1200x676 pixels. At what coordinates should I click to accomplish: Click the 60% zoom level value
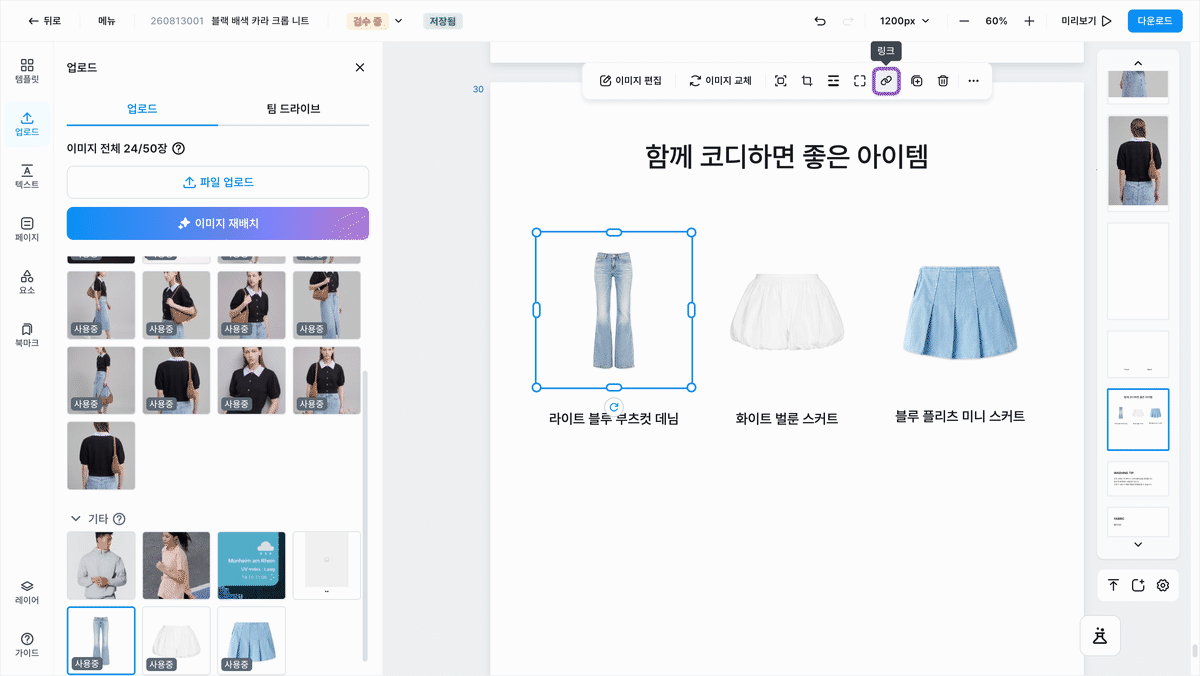[x=996, y=21]
